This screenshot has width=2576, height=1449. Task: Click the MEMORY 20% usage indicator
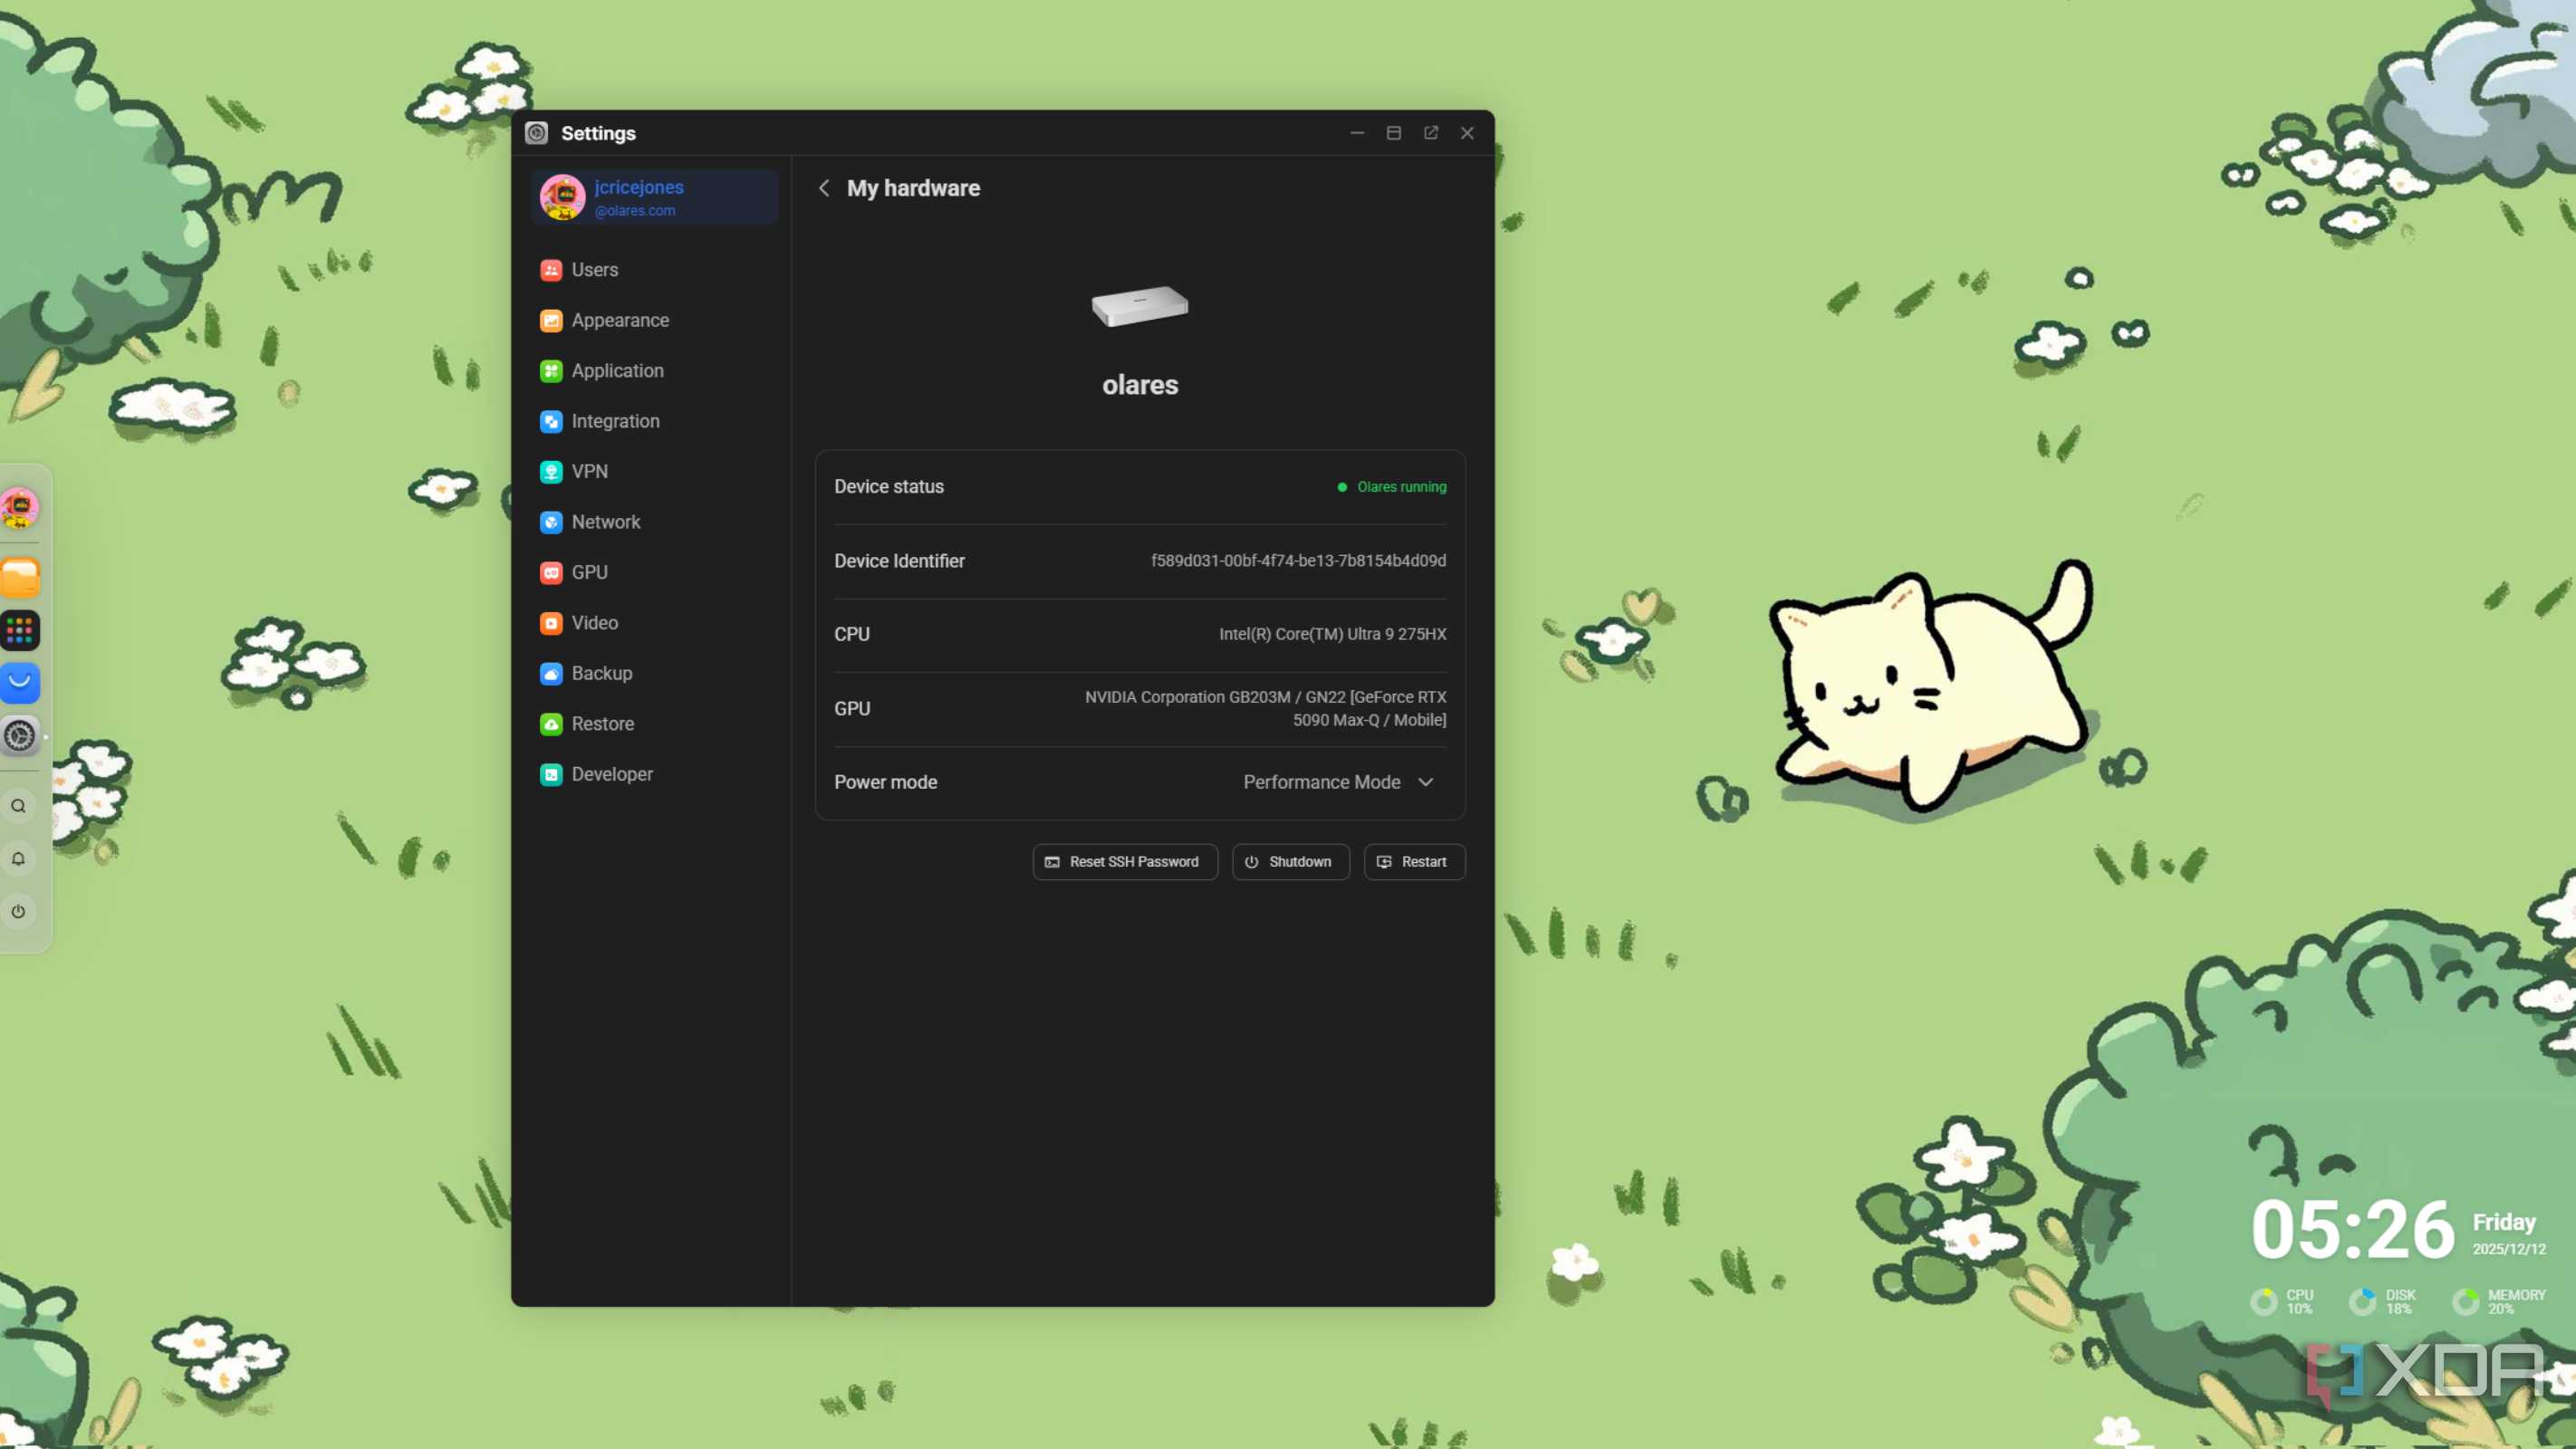click(2499, 1301)
